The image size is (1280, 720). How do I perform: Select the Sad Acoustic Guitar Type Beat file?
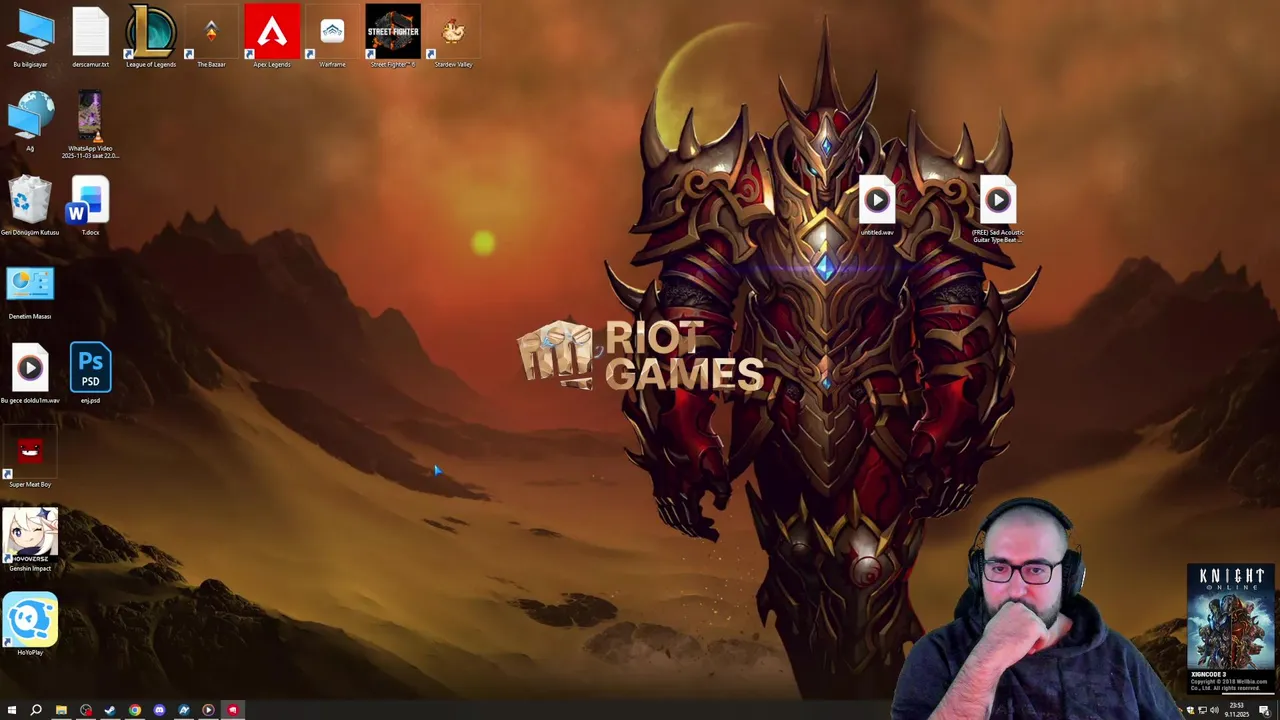(x=997, y=210)
